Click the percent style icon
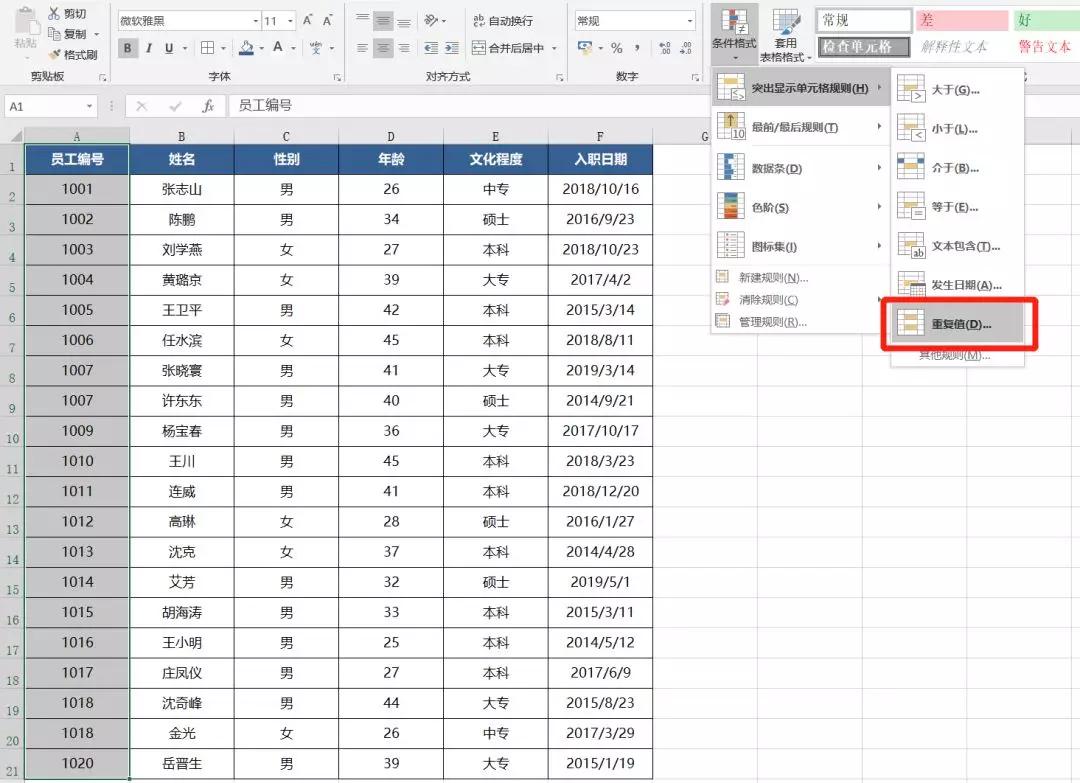This screenshot has height=783, width=1080. click(616, 48)
